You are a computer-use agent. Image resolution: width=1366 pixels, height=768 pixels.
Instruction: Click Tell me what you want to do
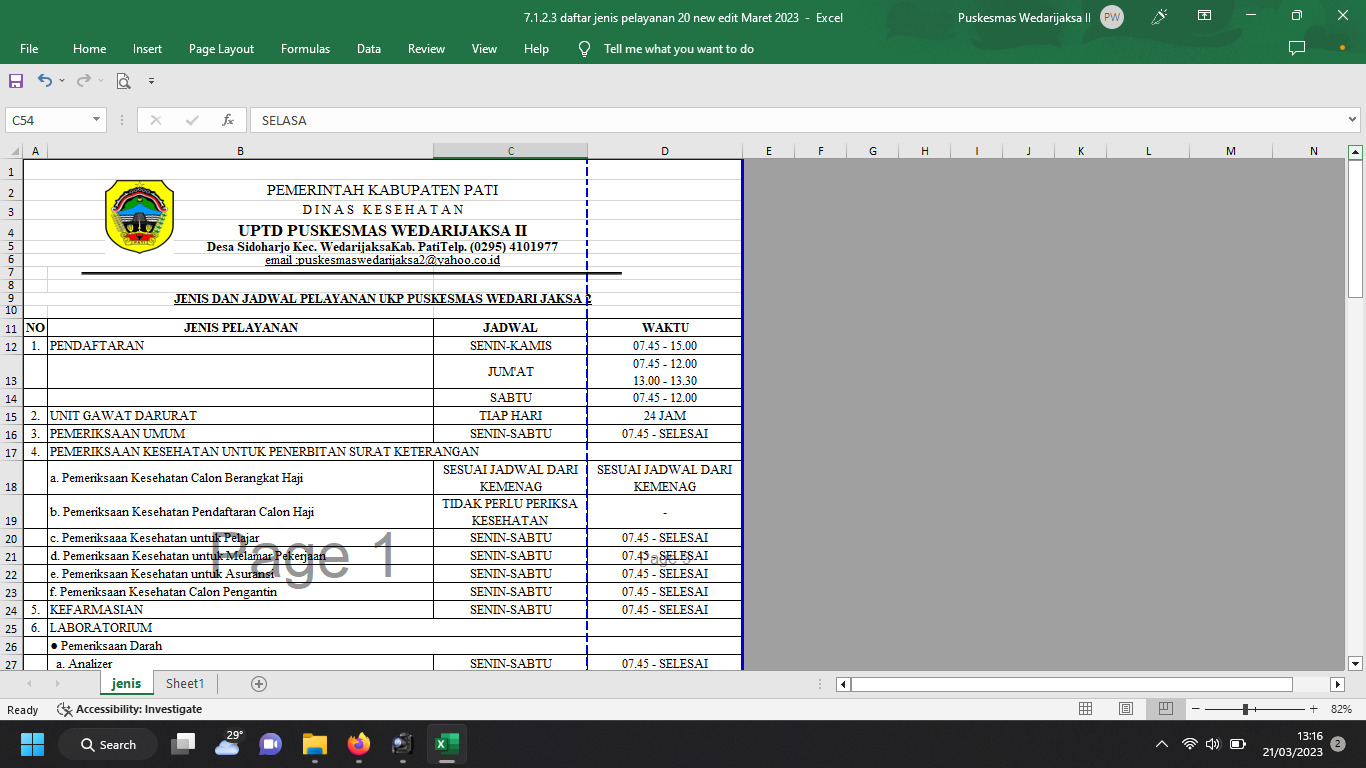pyautogui.click(x=679, y=49)
